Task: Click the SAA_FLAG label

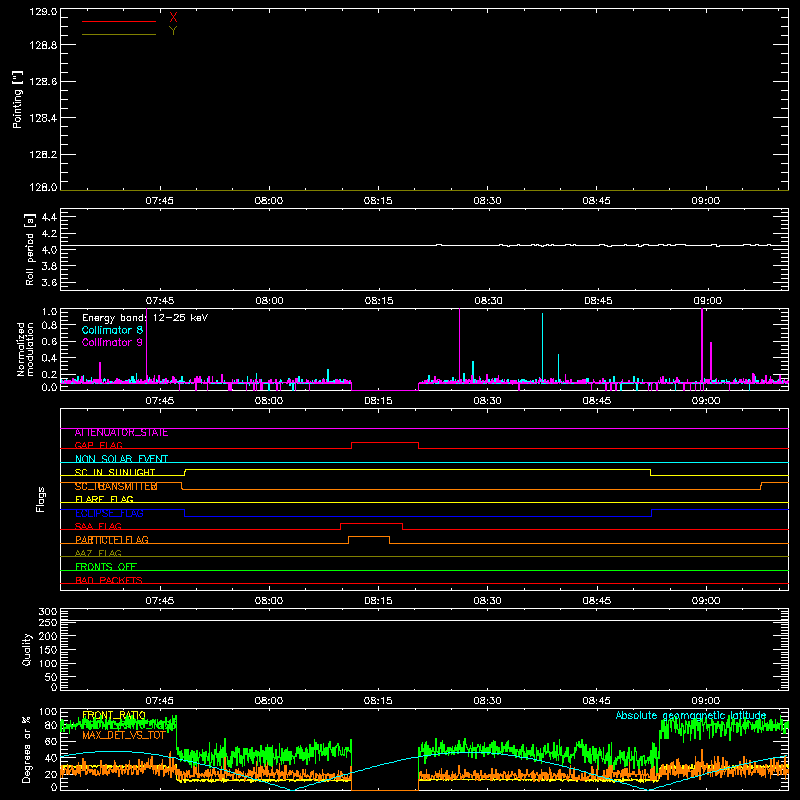Action: tap(98, 527)
